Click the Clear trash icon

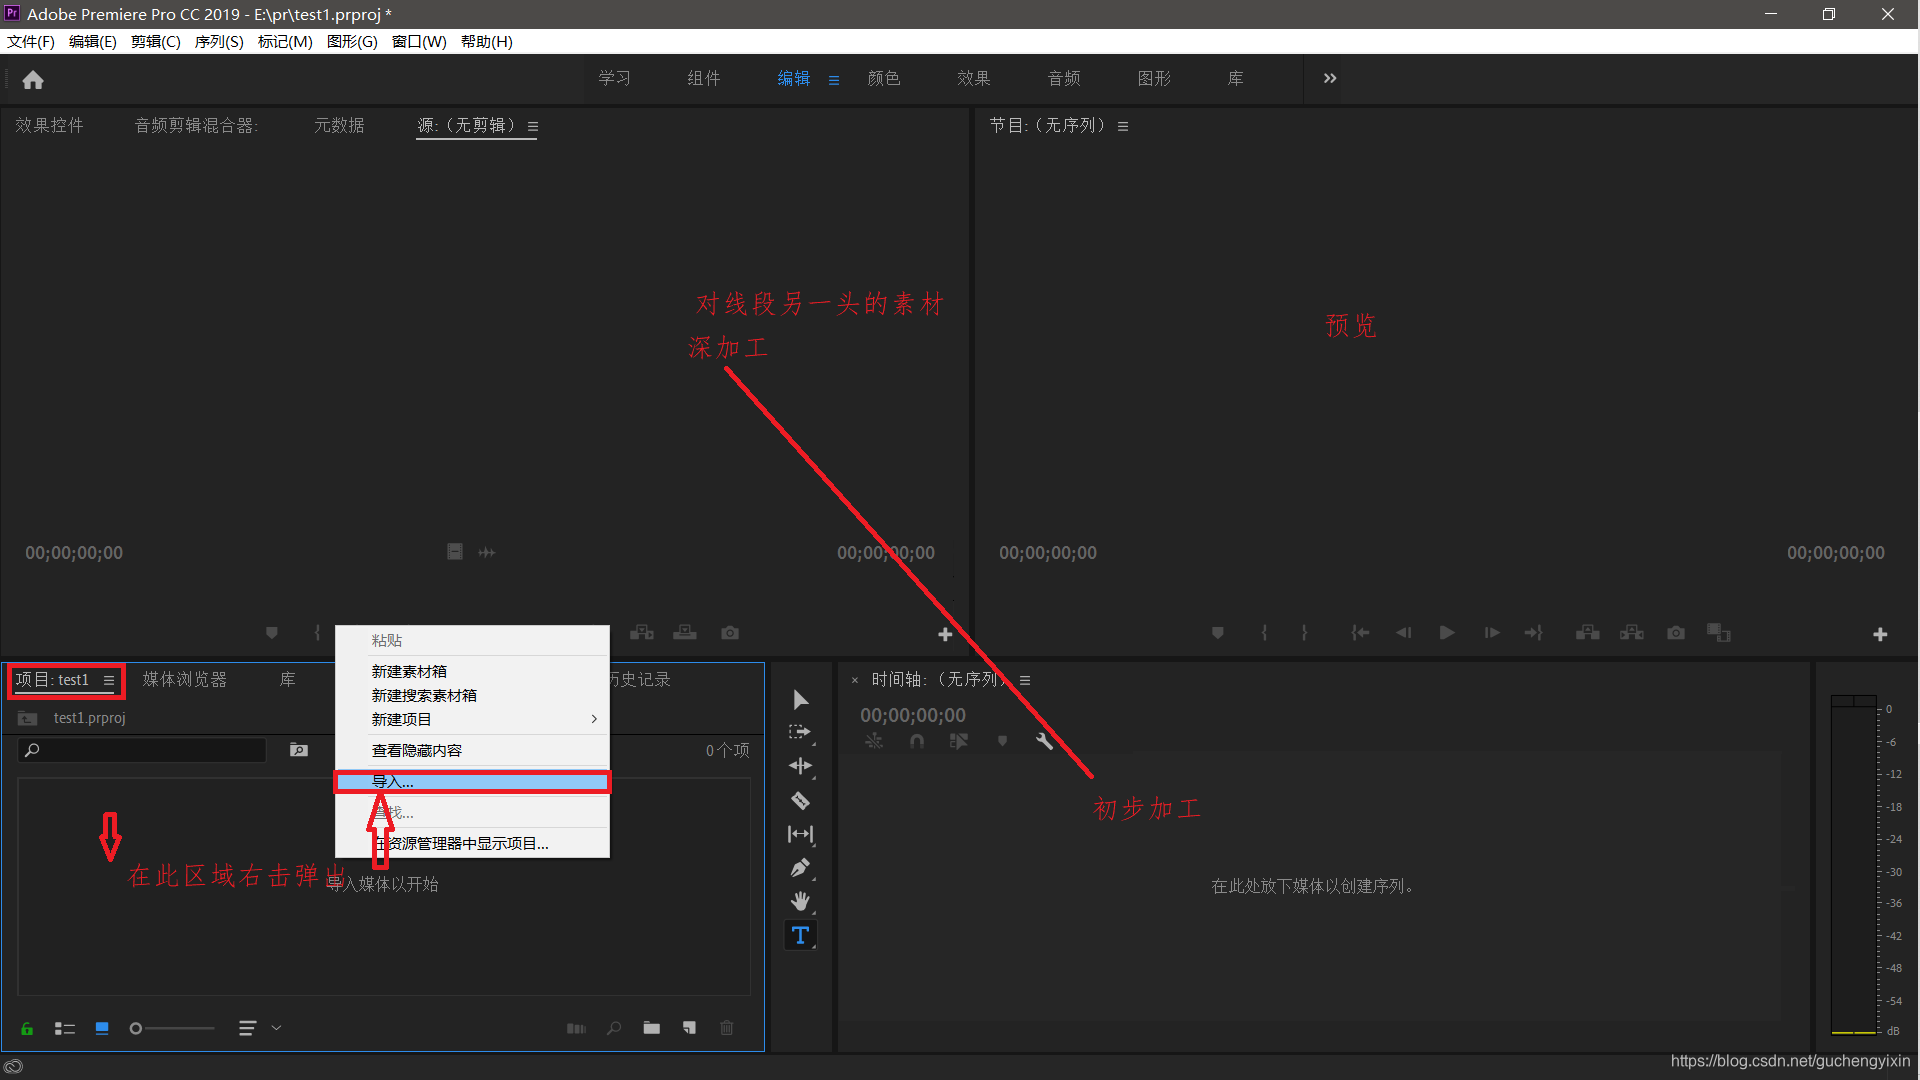(727, 1028)
